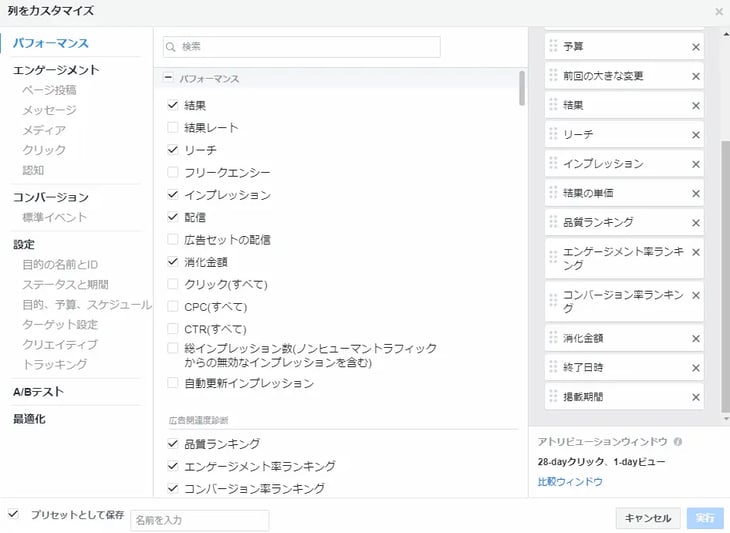Go to トラッキング subcategory
The image size is (730, 533).
click(x=54, y=364)
